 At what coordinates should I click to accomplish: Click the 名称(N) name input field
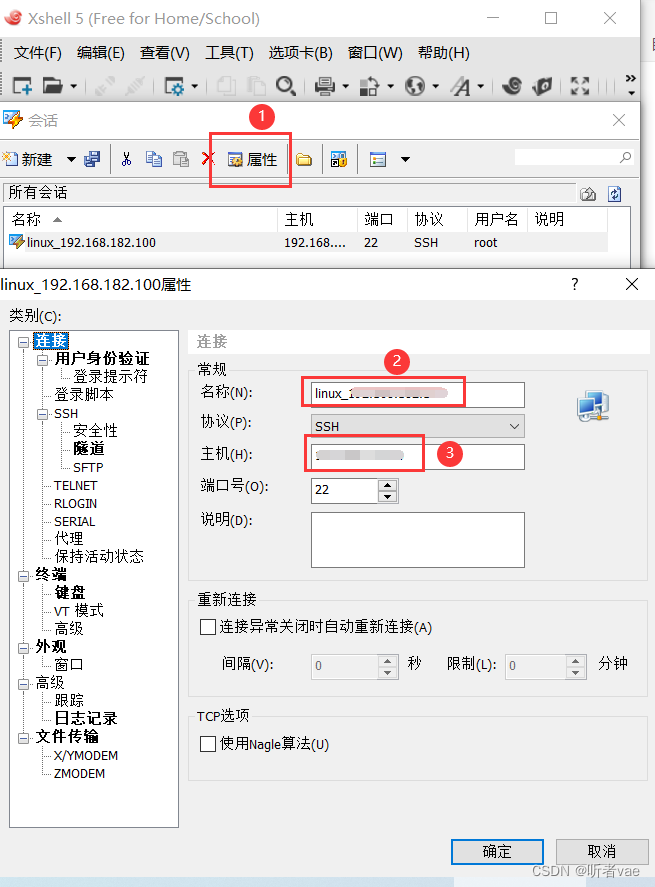click(417, 394)
